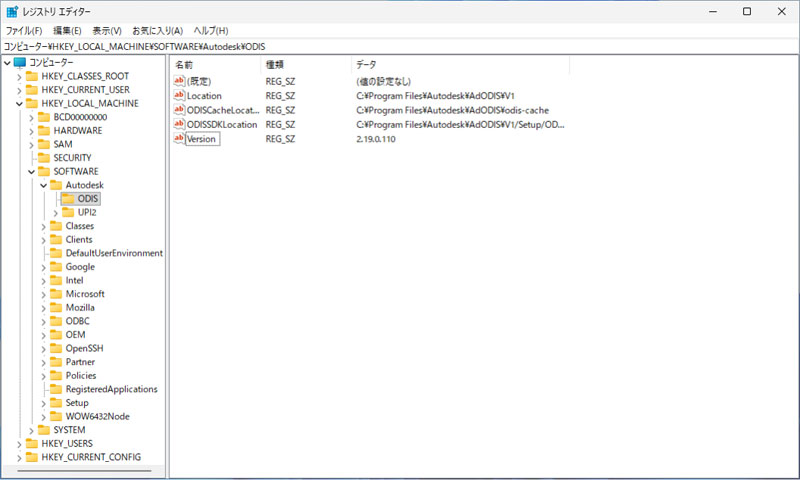800x480 pixels.
Task: Click the データ column header
Action: pos(366,64)
